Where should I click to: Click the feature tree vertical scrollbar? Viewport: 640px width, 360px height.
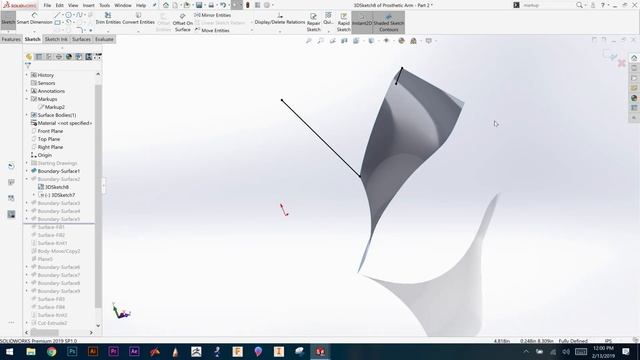[x=98, y=196]
